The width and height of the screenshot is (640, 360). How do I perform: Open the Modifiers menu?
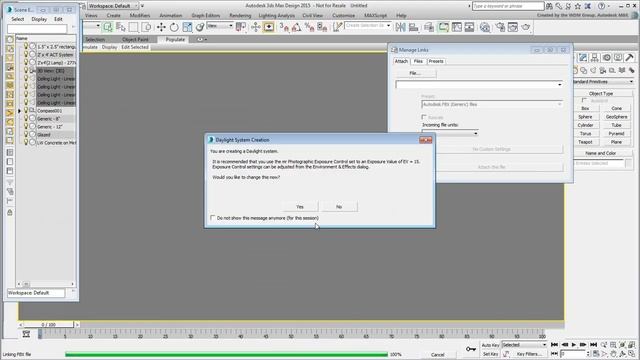point(140,16)
